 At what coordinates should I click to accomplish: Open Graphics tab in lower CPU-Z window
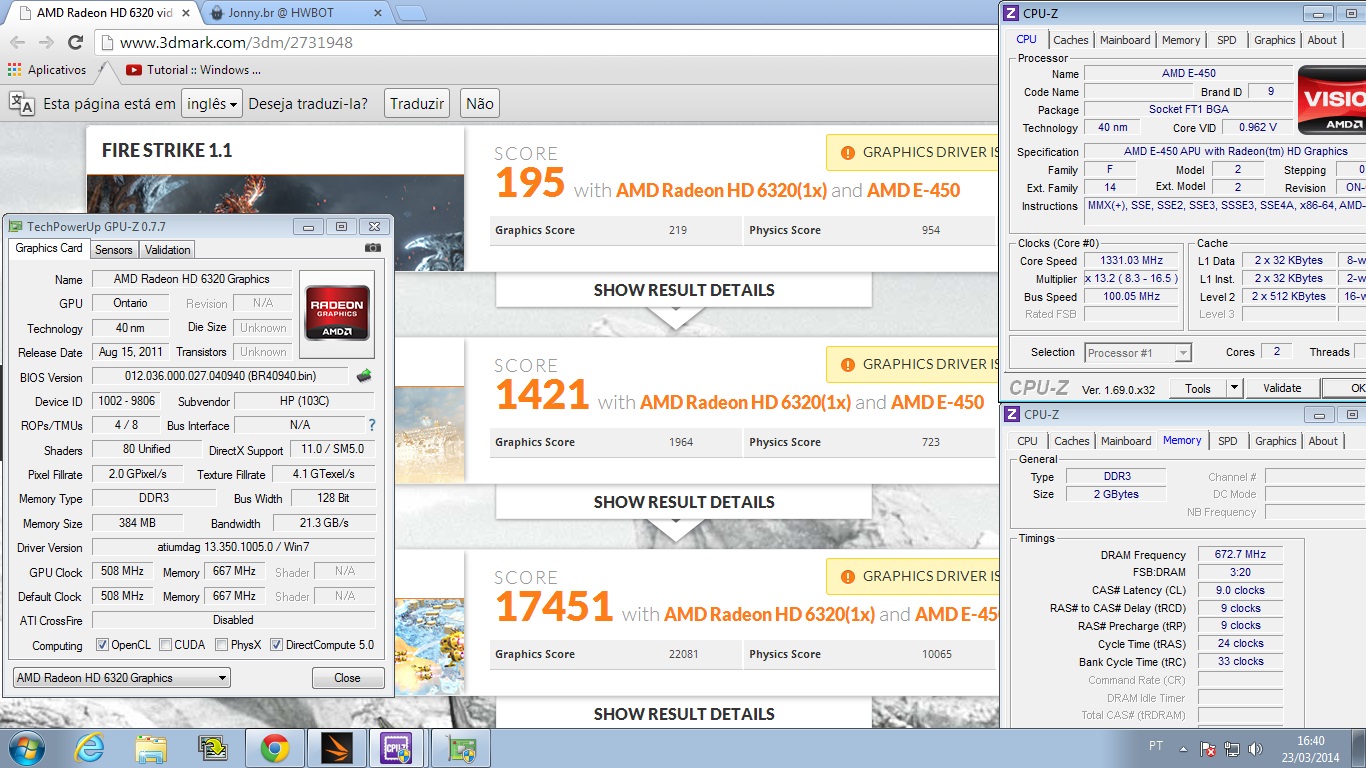[x=1275, y=441]
